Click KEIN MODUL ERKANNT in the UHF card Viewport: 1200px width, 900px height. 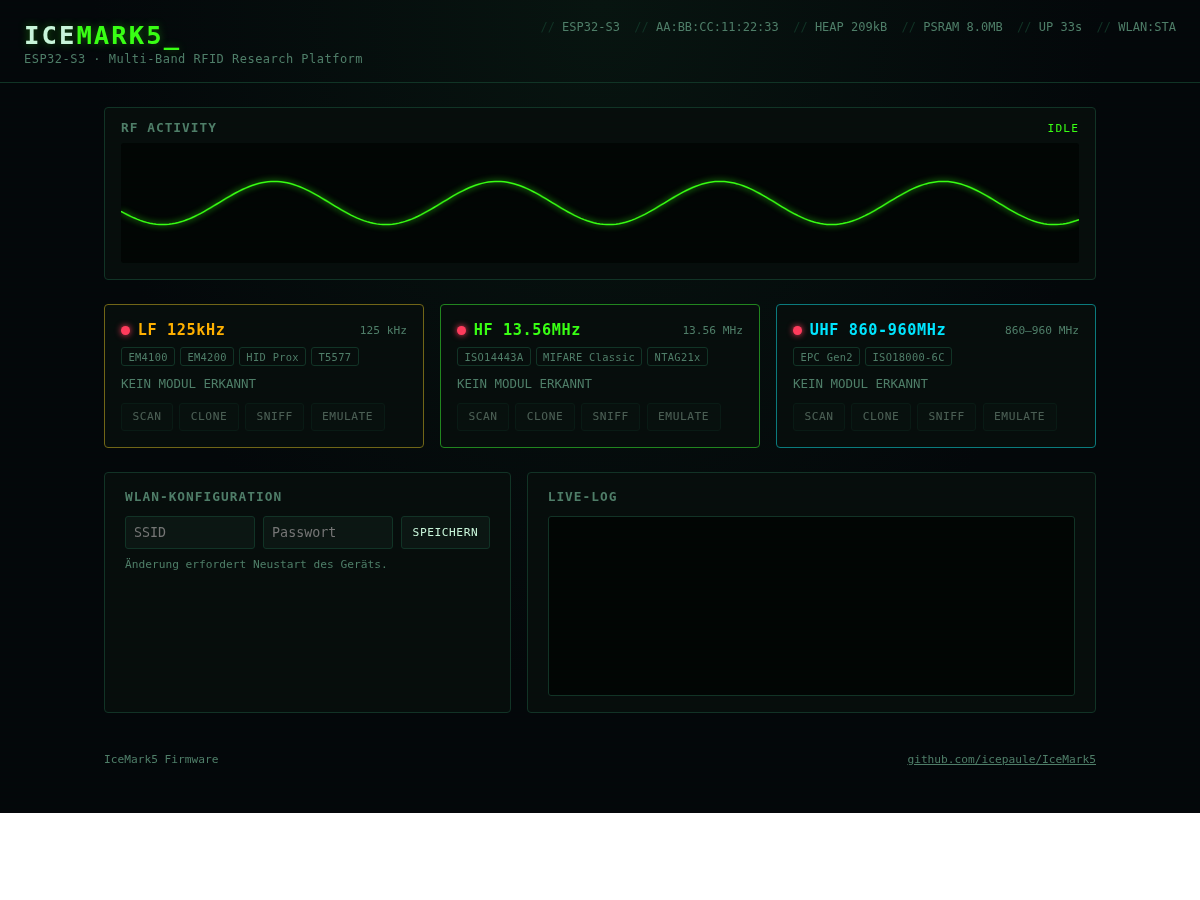coord(860,384)
